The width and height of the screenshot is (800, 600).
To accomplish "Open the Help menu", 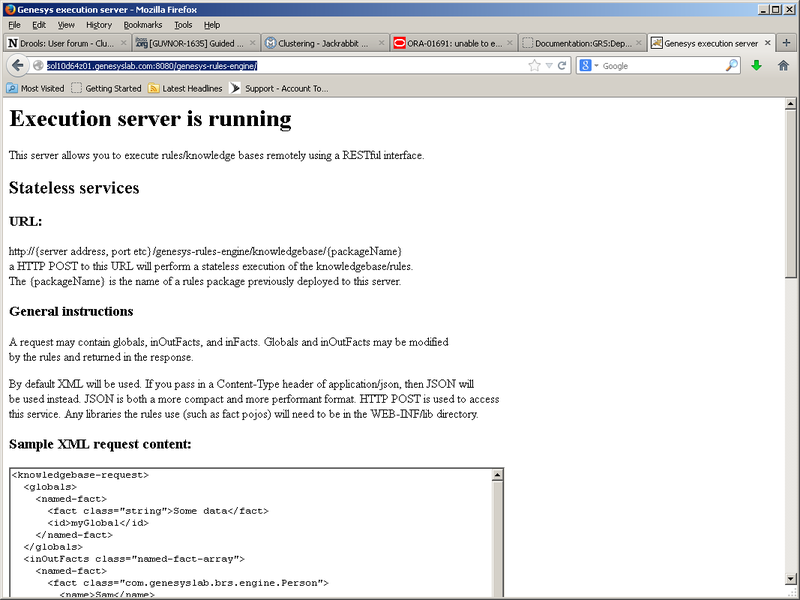I will click(x=212, y=24).
